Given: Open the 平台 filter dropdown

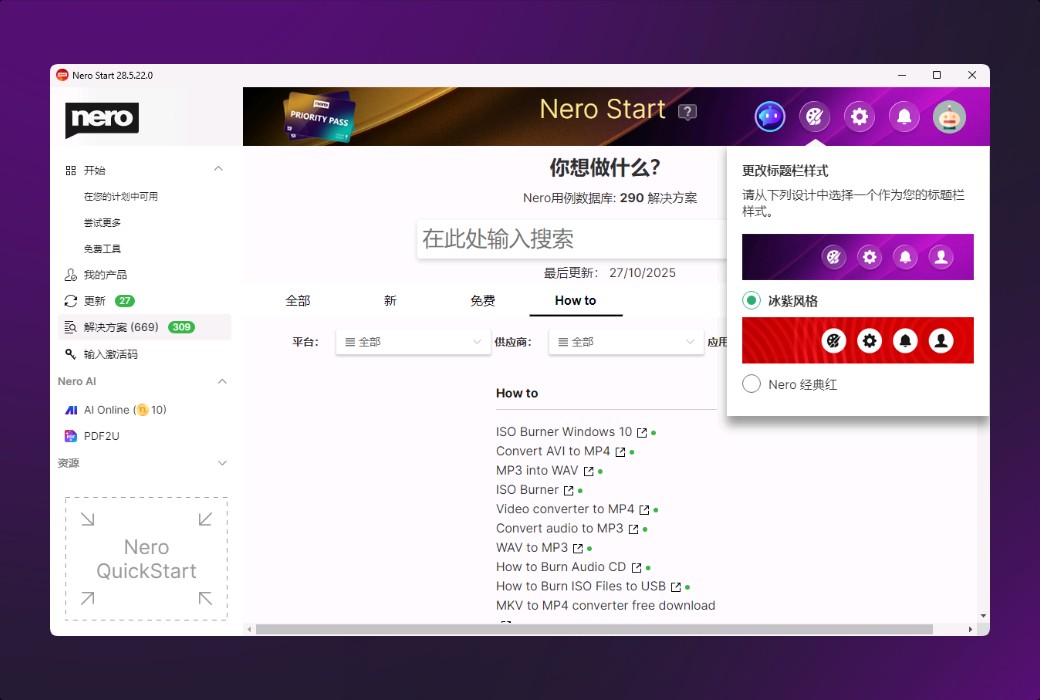Looking at the screenshot, I should pyautogui.click(x=412, y=342).
